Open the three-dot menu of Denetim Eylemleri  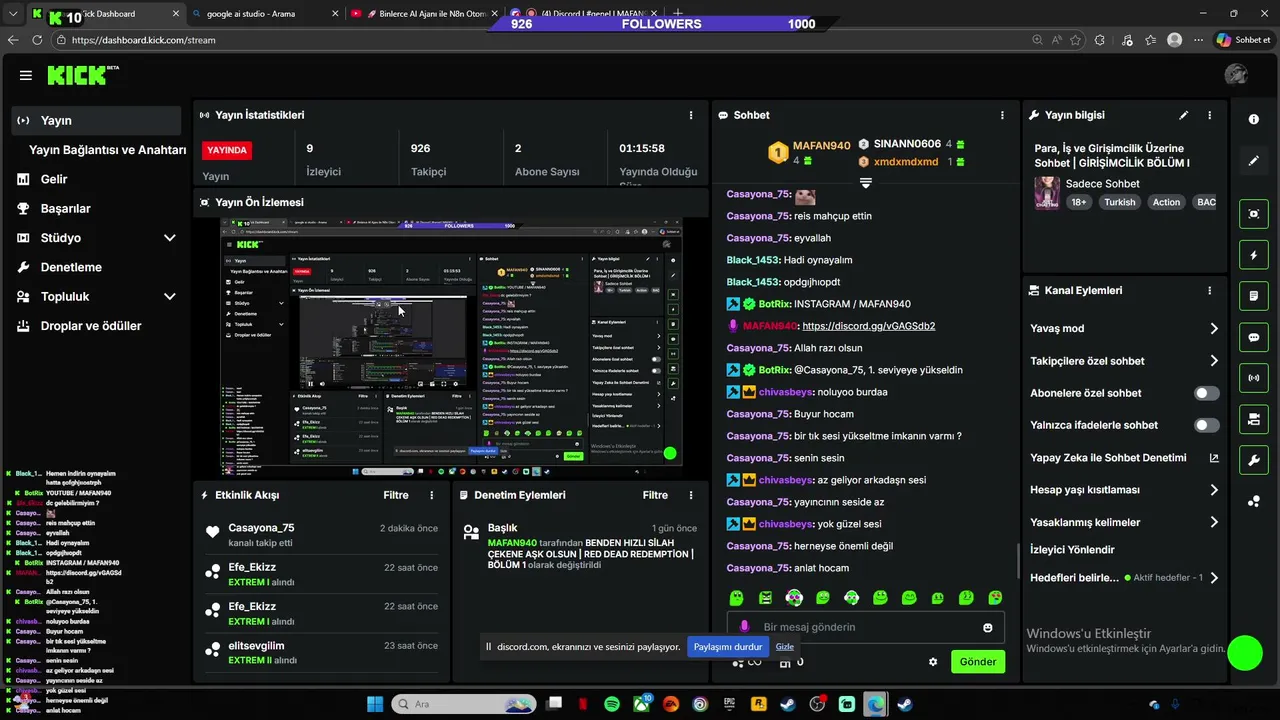[x=690, y=495]
